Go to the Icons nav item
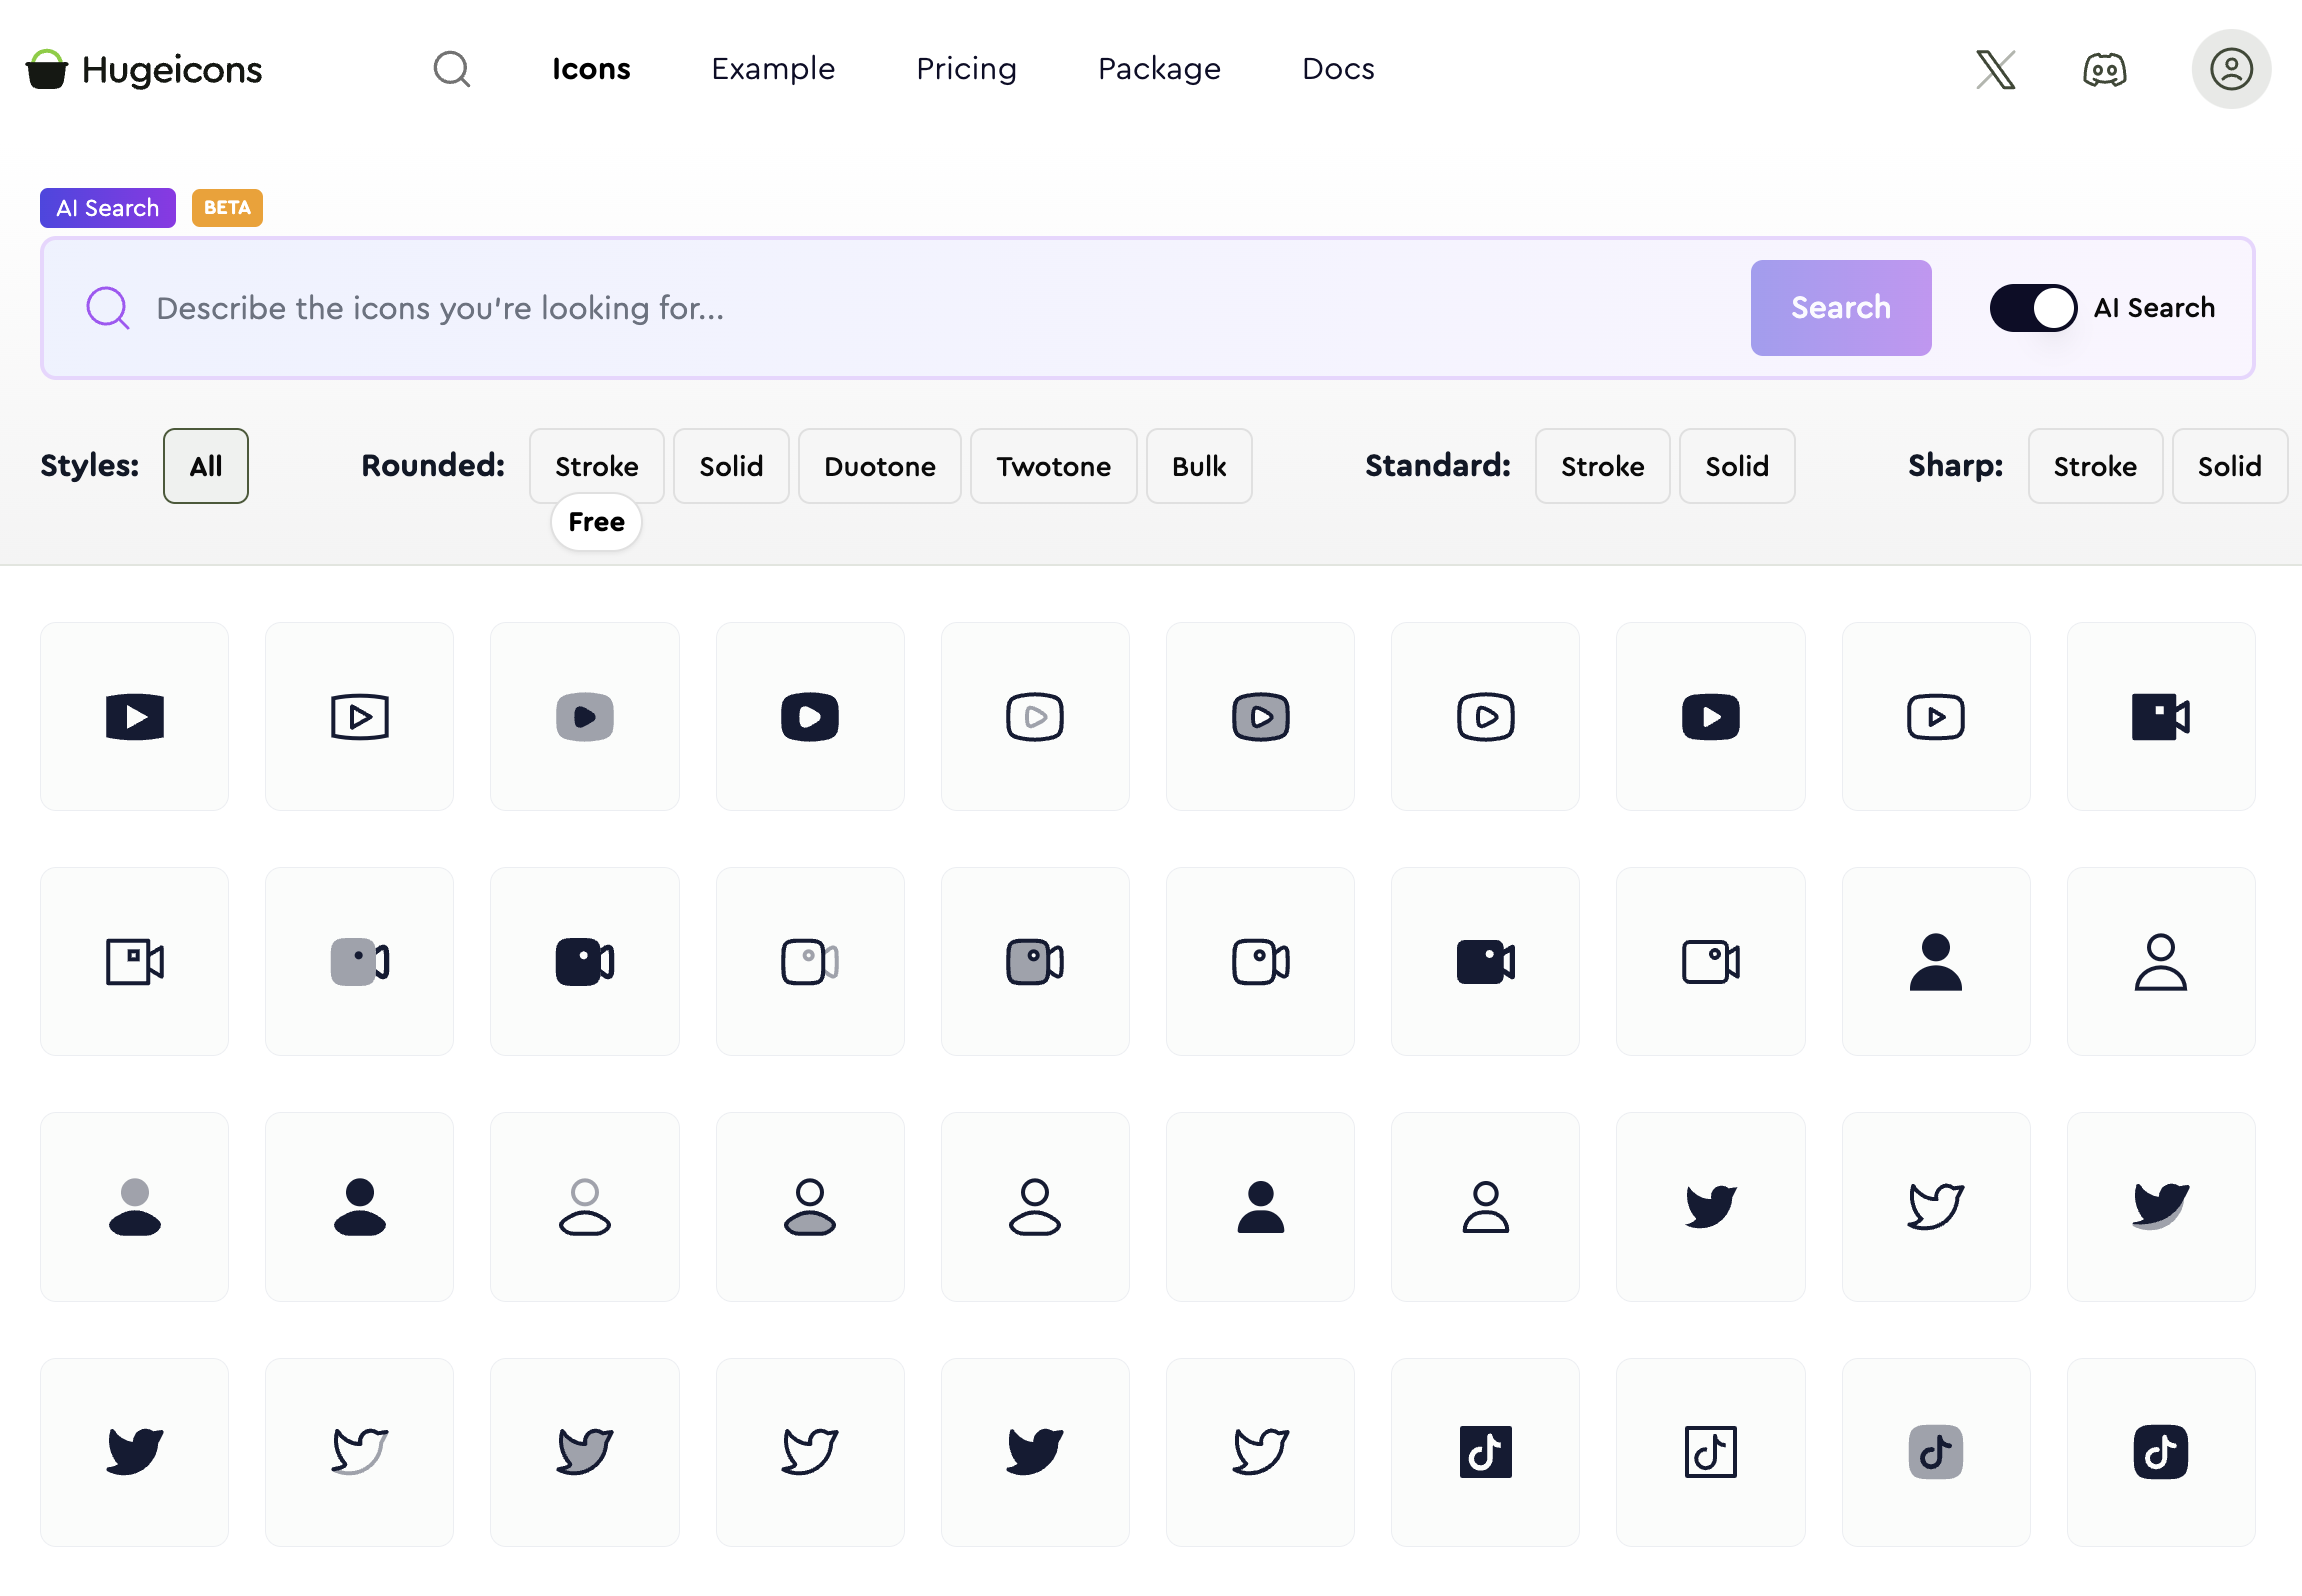This screenshot has width=2302, height=1596. pyautogui.click(x=591, y=69)
